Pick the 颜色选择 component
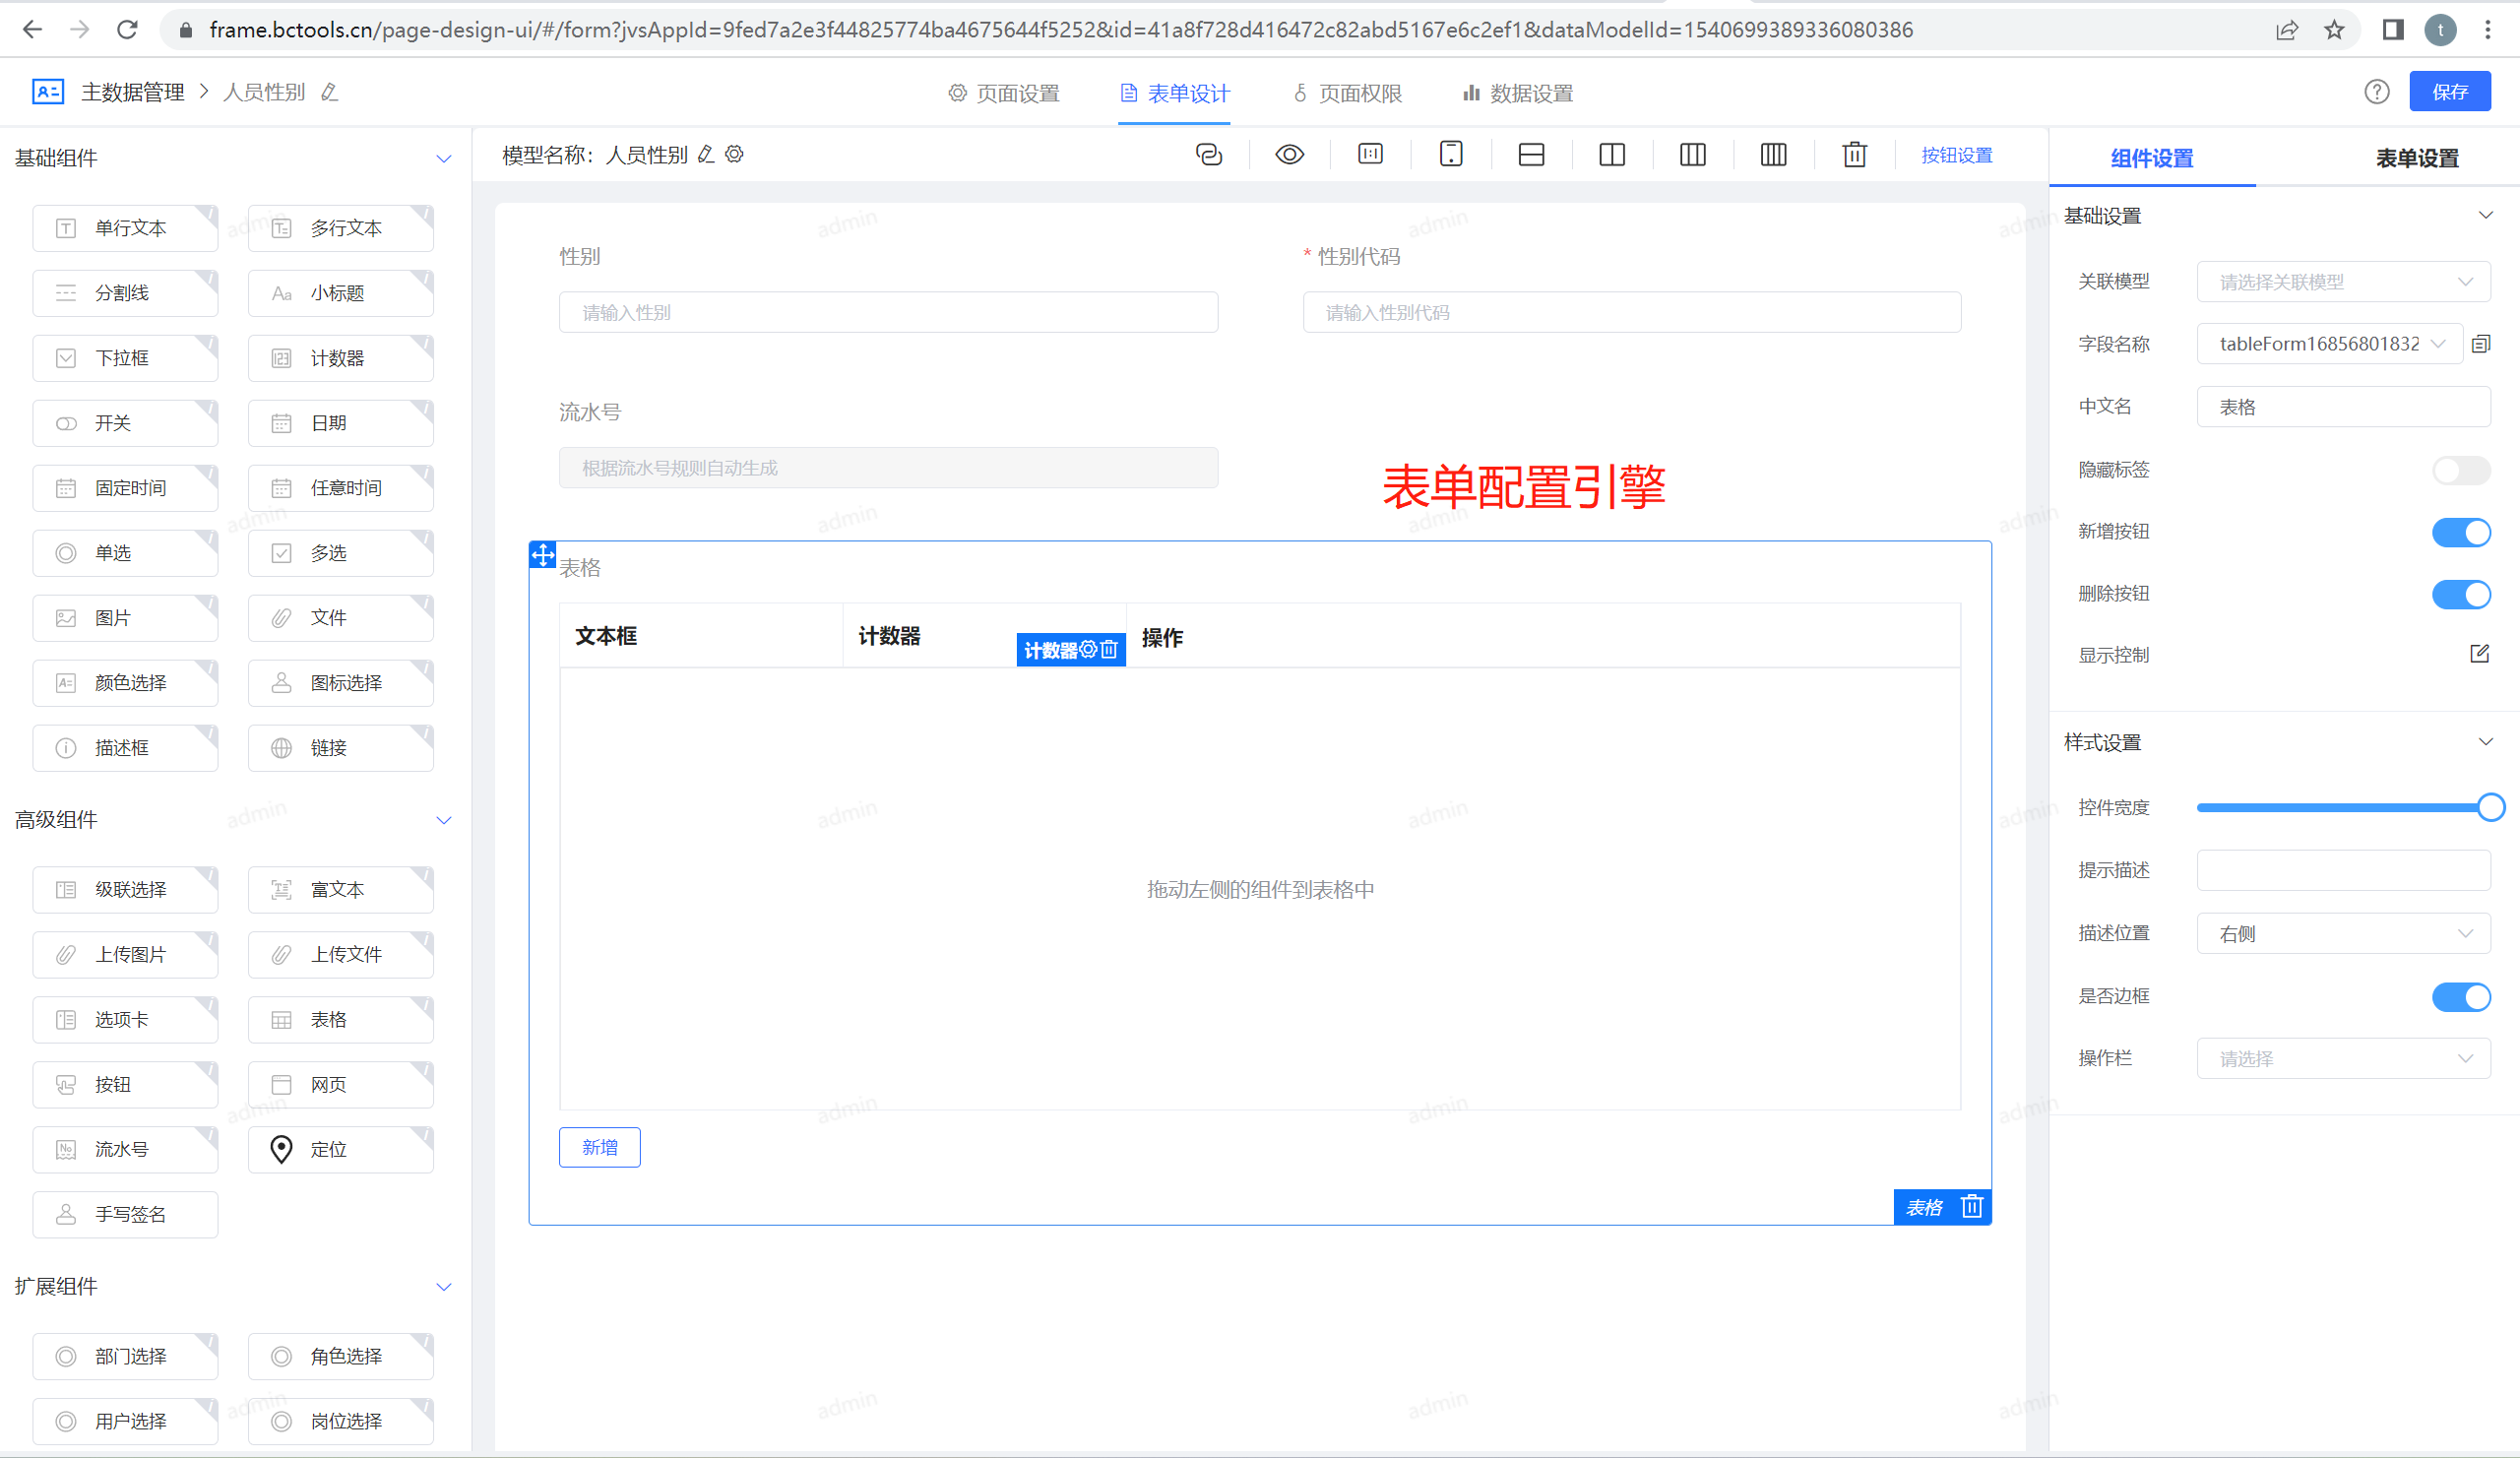Screen dimensions: 2520x1458 (x=125, y=683)
